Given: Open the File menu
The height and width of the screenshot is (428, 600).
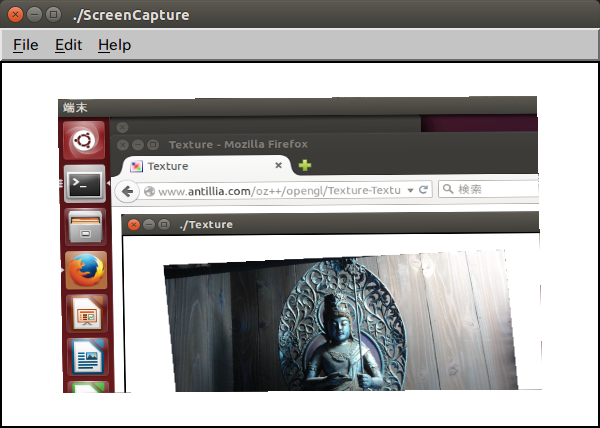Looking at the screenshot, I should [26, 45].
